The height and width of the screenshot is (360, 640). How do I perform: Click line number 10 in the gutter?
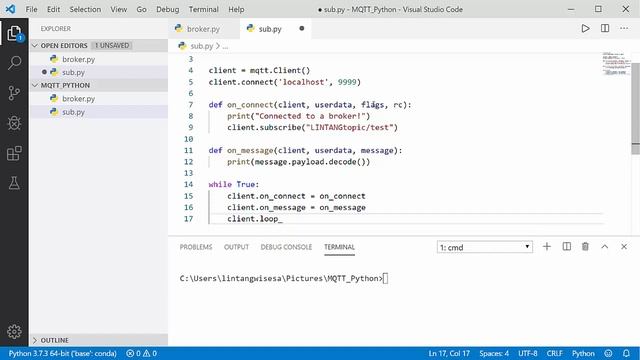pos(188,139)
